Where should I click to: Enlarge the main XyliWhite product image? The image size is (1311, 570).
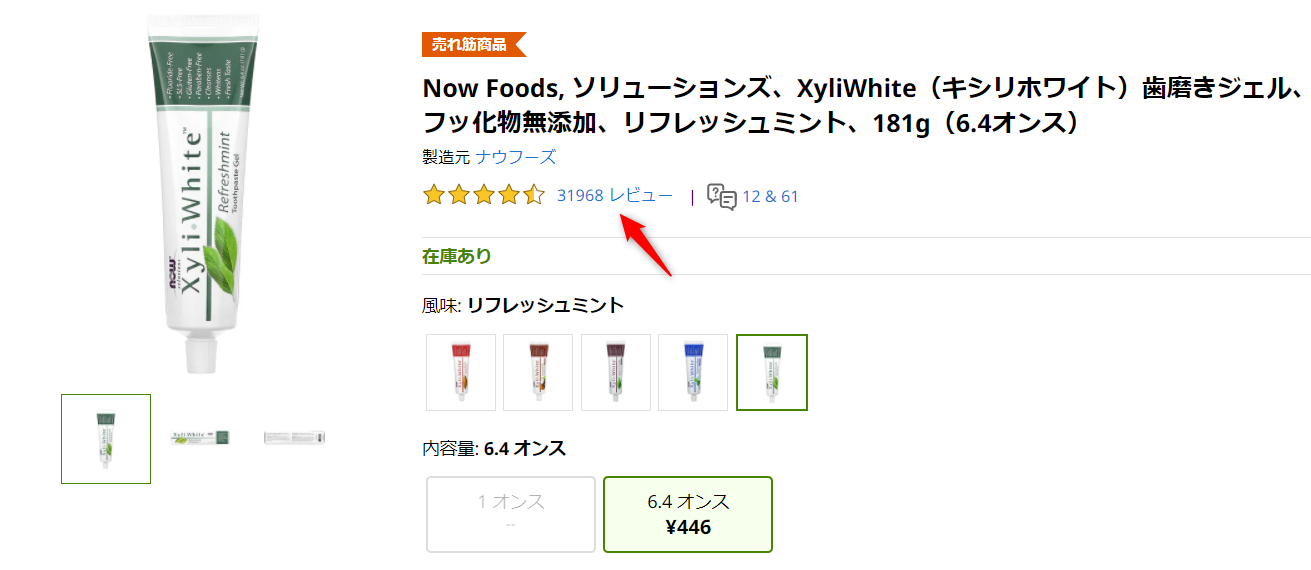(195, 190)
